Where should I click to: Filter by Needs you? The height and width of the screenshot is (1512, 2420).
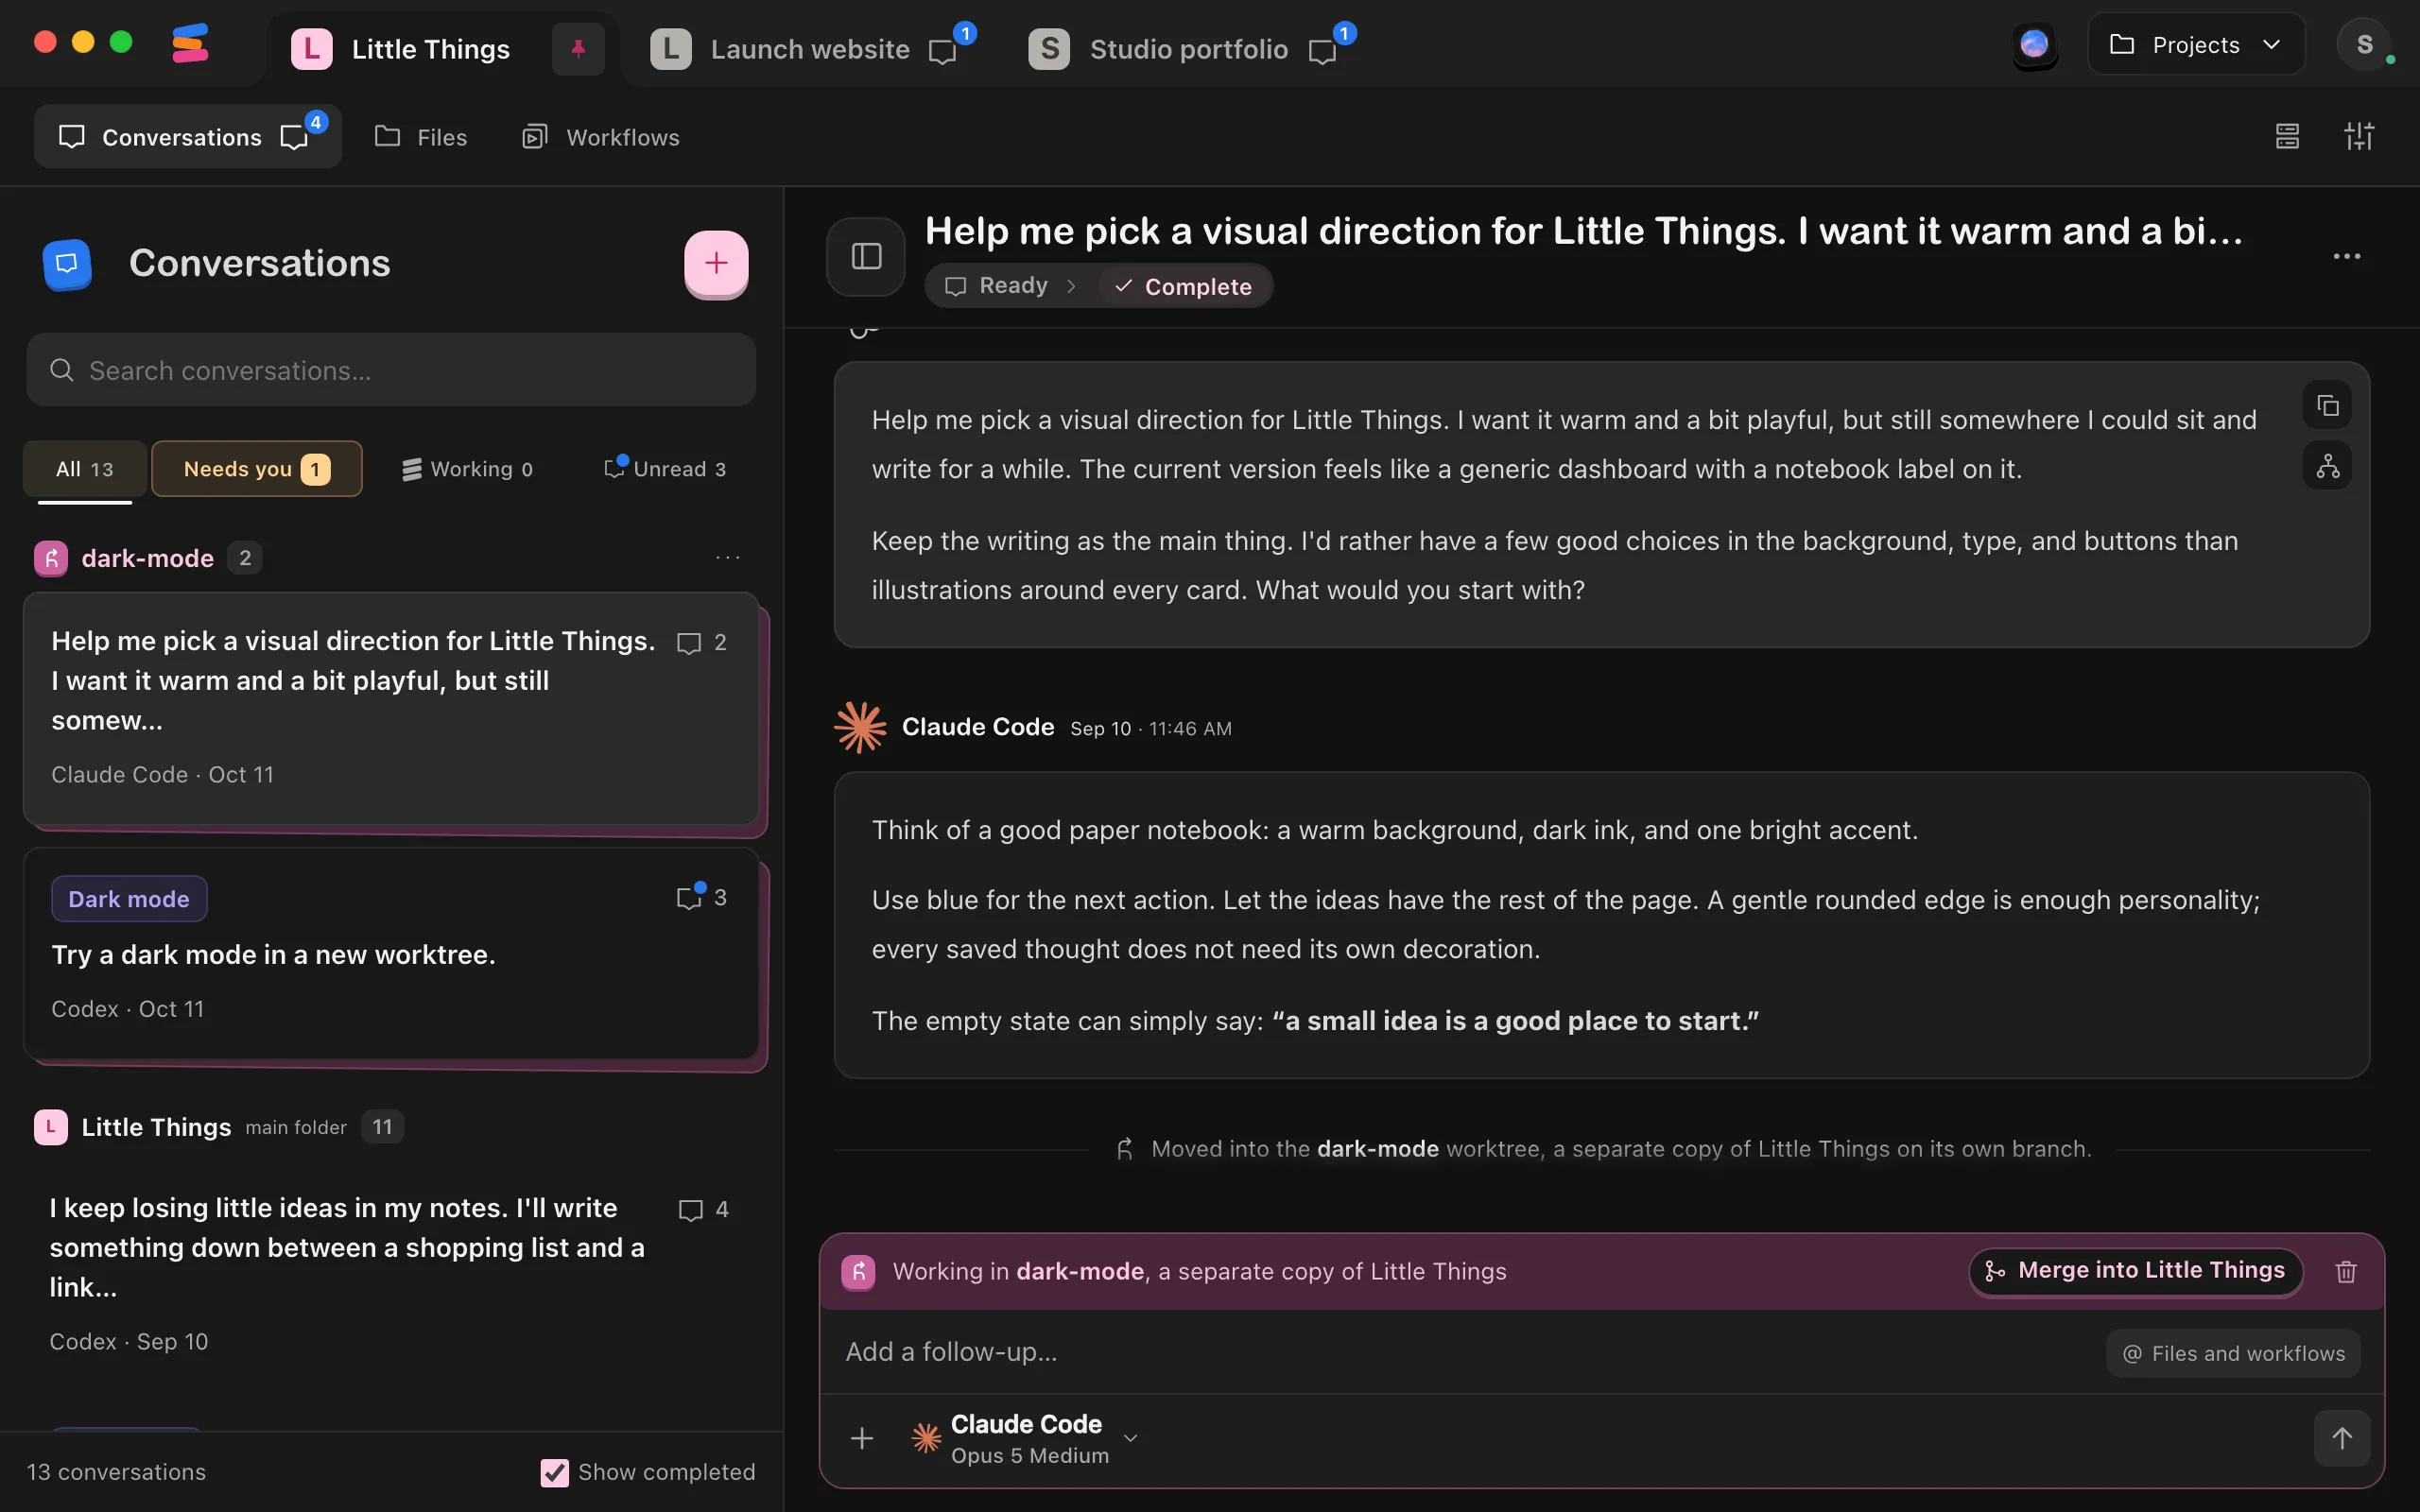coord(257,469)
